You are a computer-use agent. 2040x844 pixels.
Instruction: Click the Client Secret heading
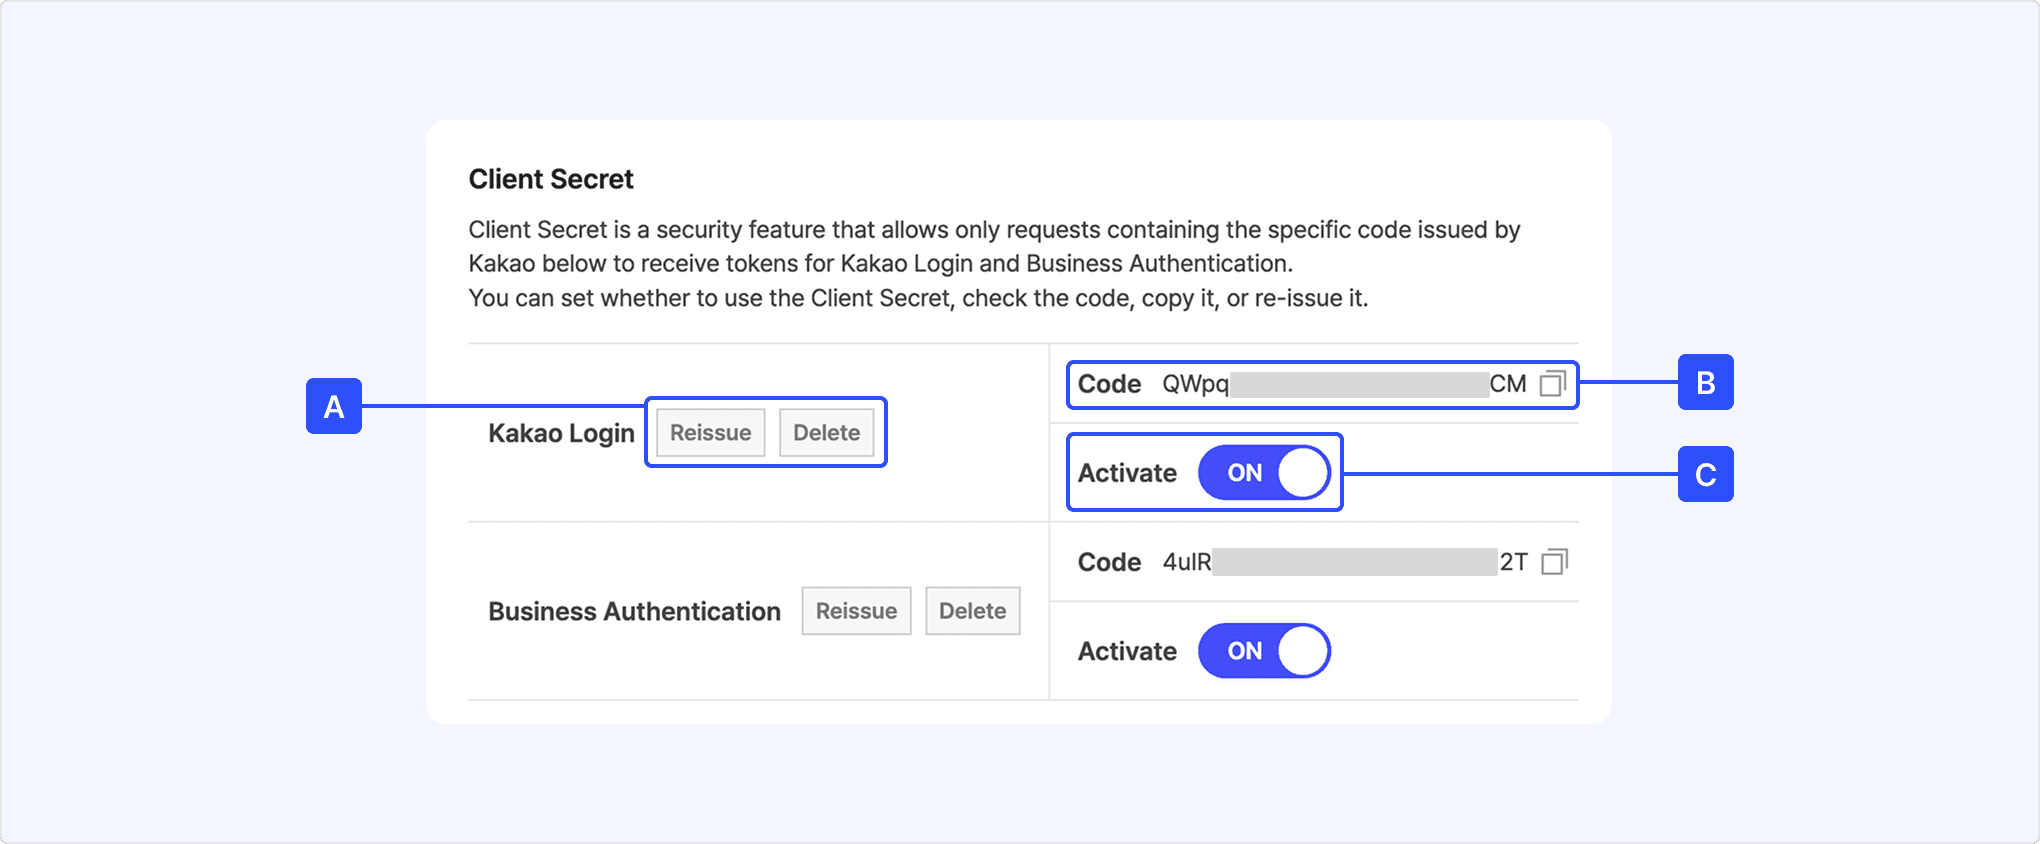pos(551,179)
